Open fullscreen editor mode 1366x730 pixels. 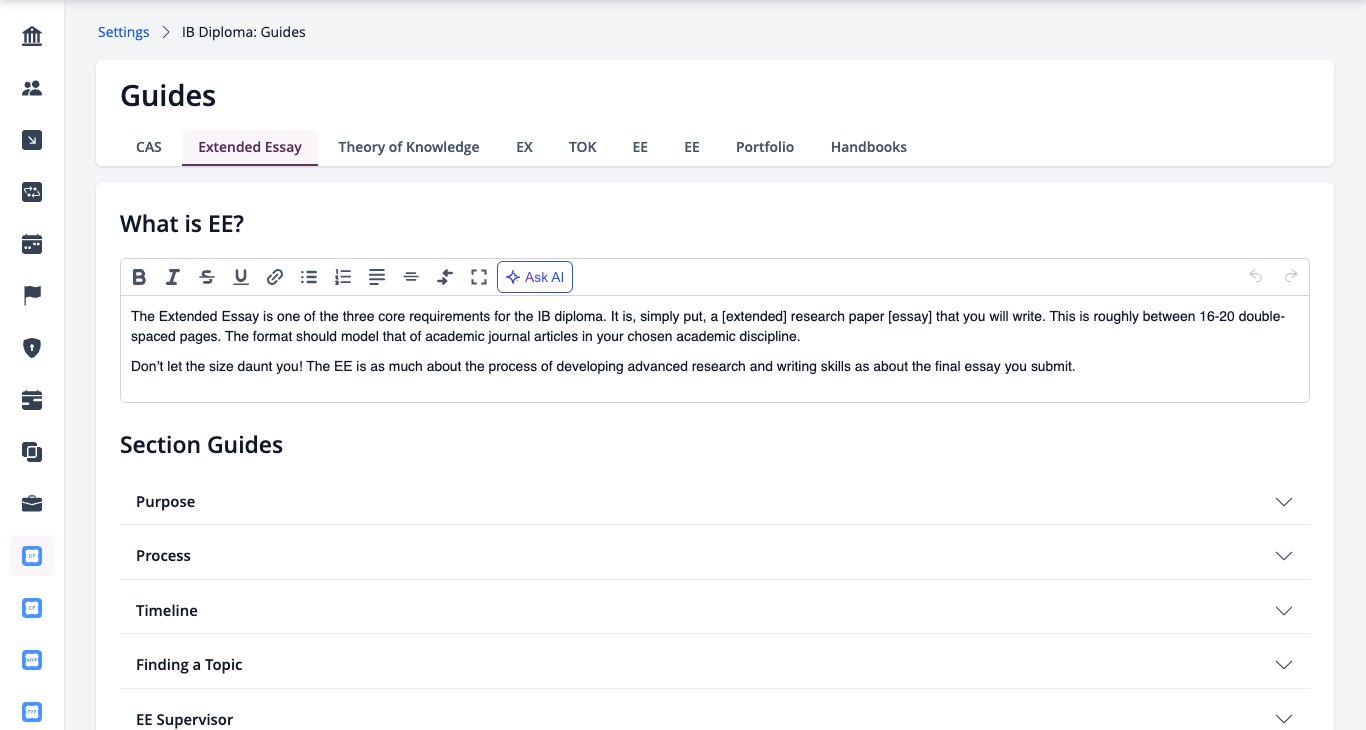click(479, 277)
